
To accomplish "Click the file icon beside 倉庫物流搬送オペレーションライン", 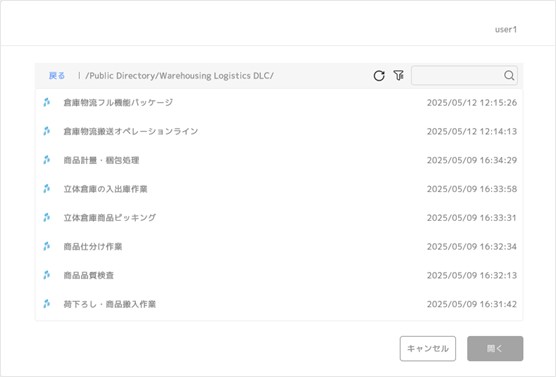I will tap(46, 131).
